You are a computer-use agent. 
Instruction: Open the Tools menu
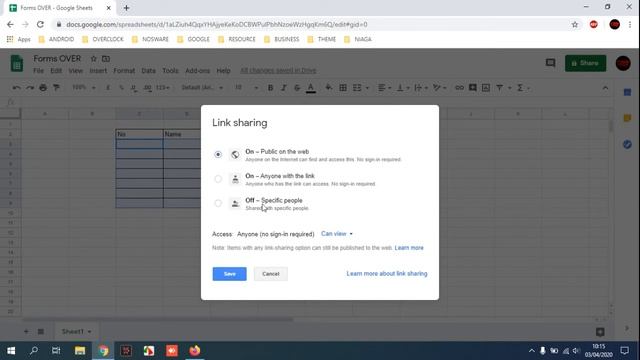[170, 71]
